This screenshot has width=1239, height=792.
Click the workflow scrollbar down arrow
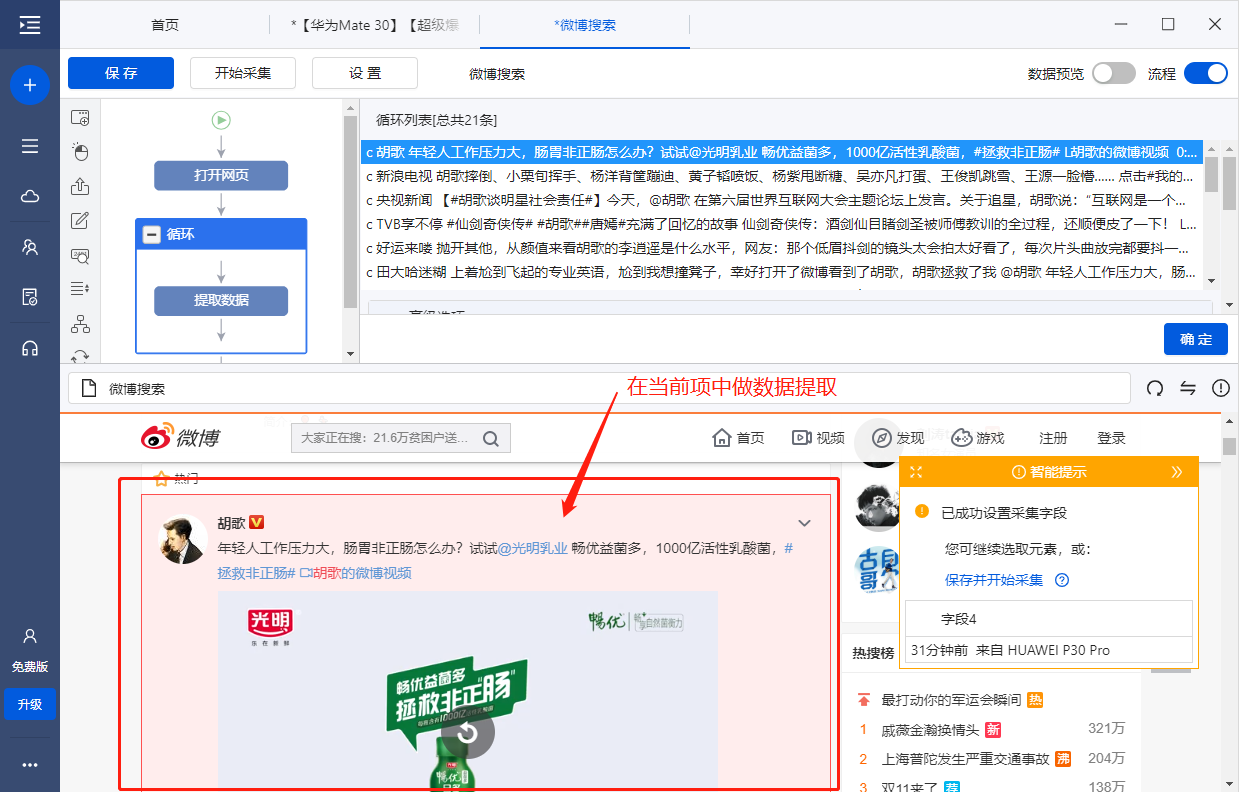[350, 353]
